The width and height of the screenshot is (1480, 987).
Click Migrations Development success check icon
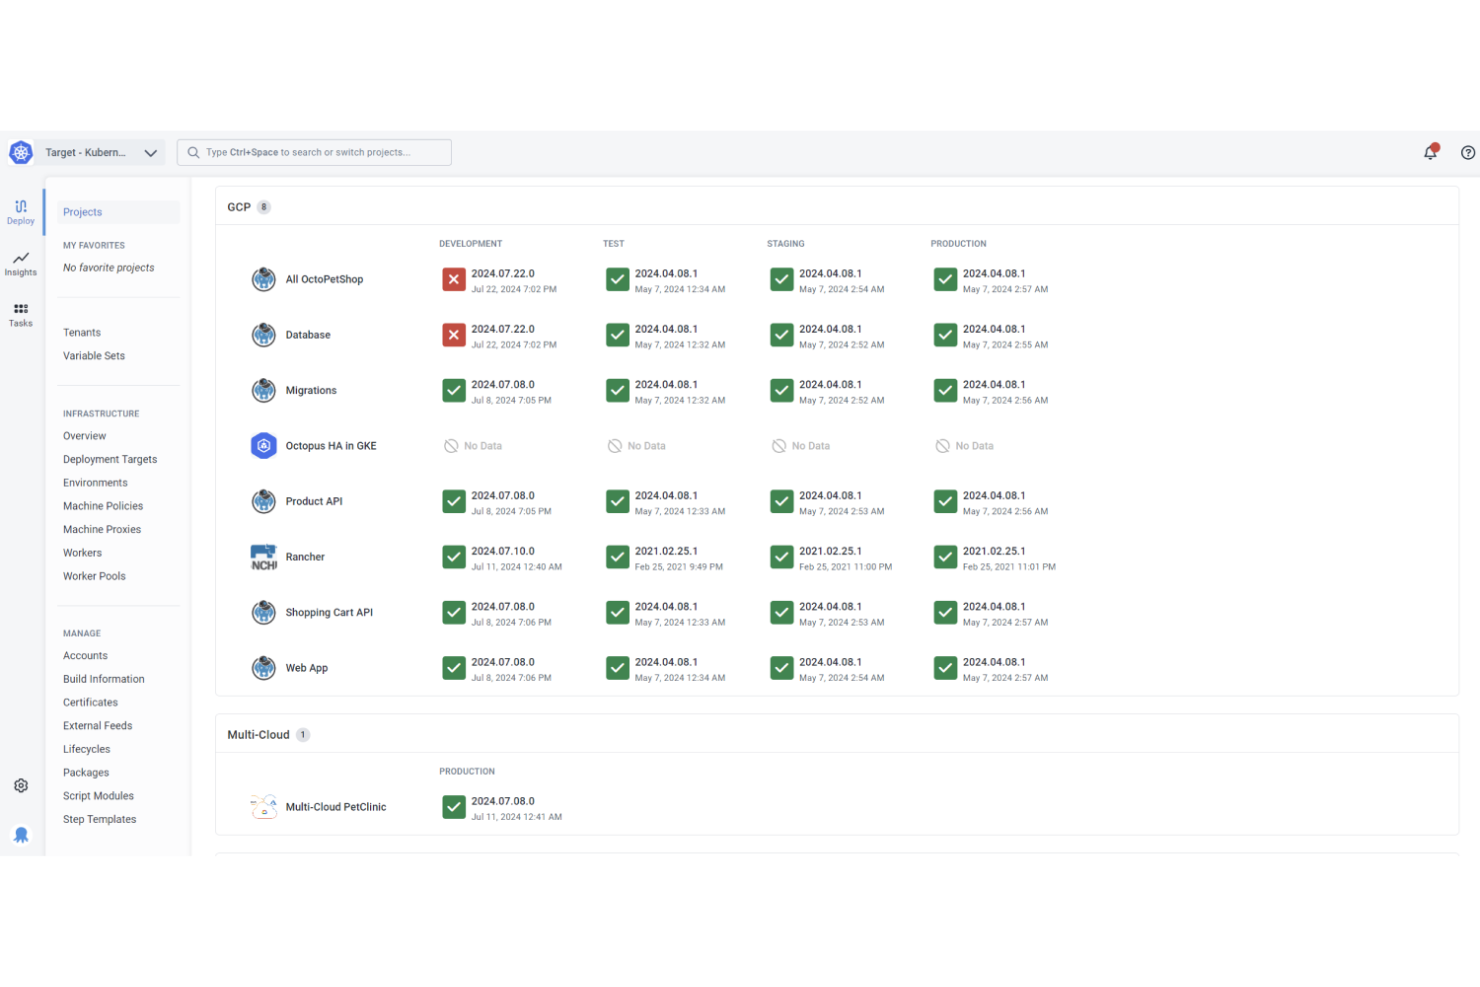pyautogui.click(x=454, y=390)
